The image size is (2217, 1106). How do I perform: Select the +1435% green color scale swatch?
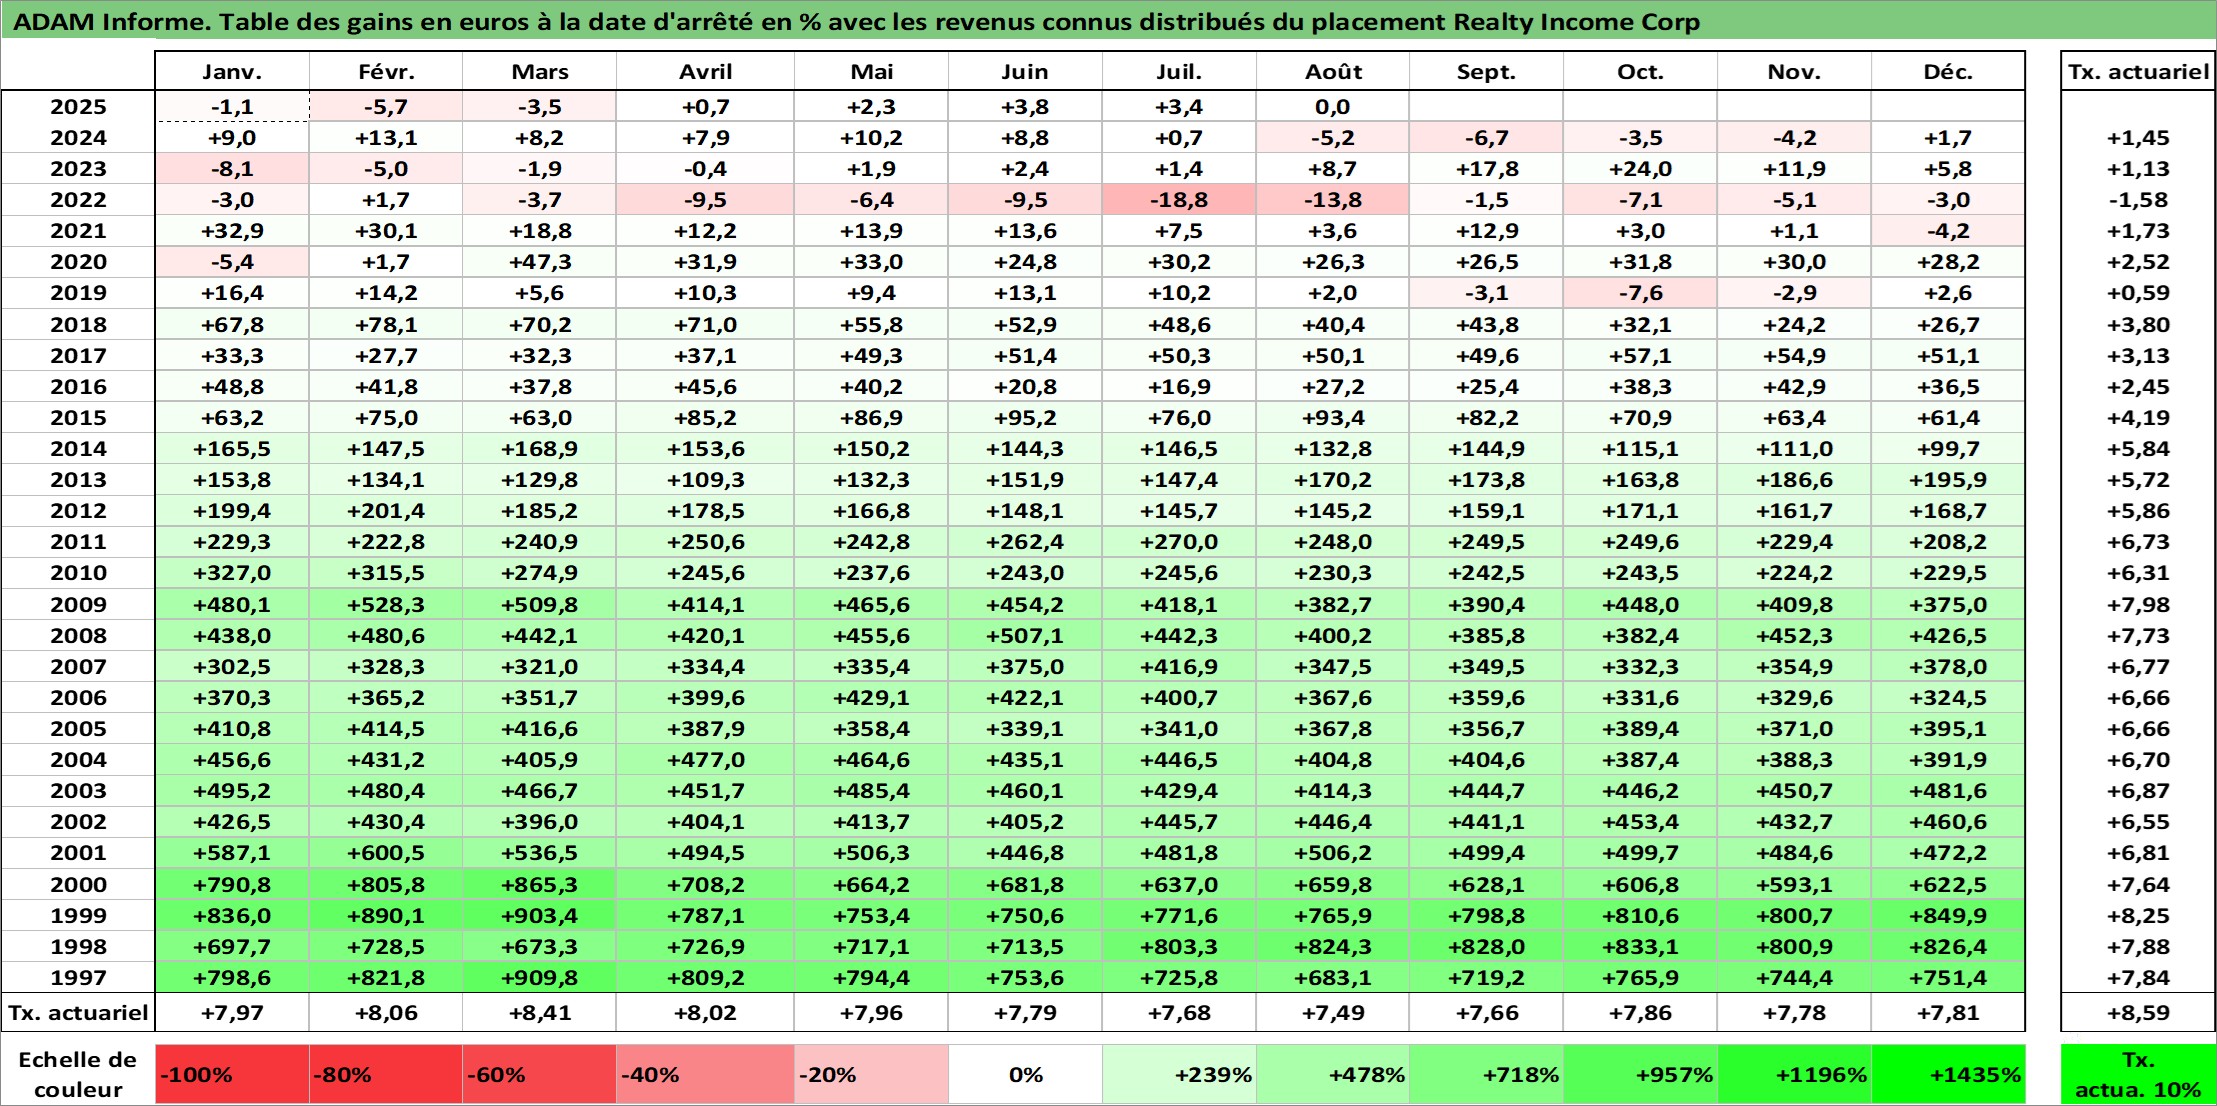click(x=1948, y=1075)
